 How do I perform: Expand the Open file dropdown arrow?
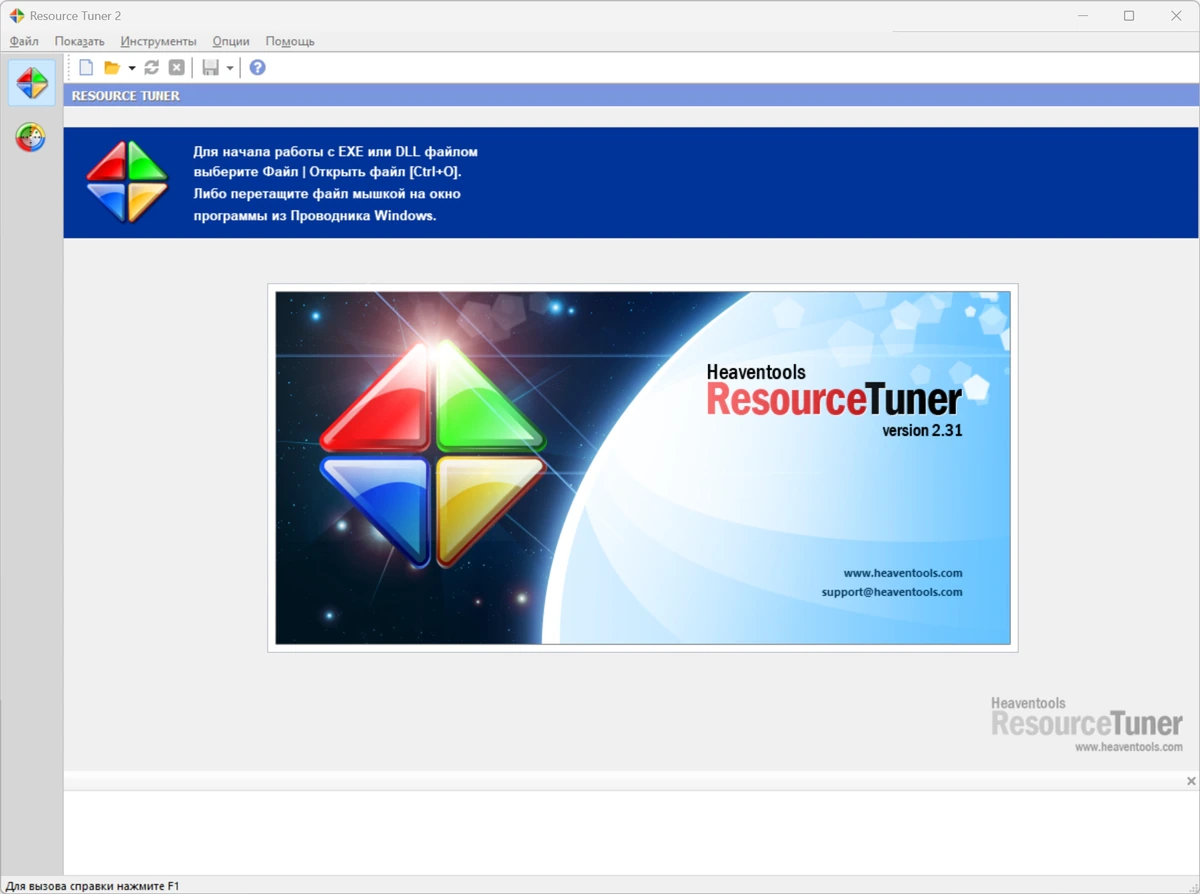click(x=132, y=68)
